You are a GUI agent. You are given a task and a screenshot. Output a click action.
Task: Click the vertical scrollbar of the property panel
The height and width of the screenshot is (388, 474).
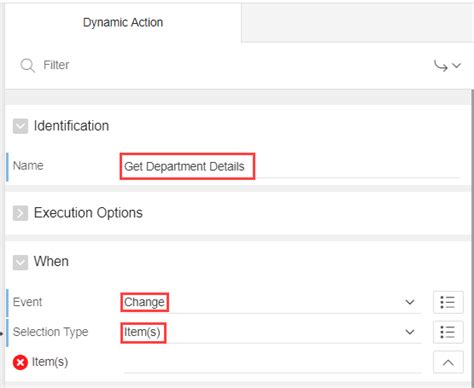(472, 238)
